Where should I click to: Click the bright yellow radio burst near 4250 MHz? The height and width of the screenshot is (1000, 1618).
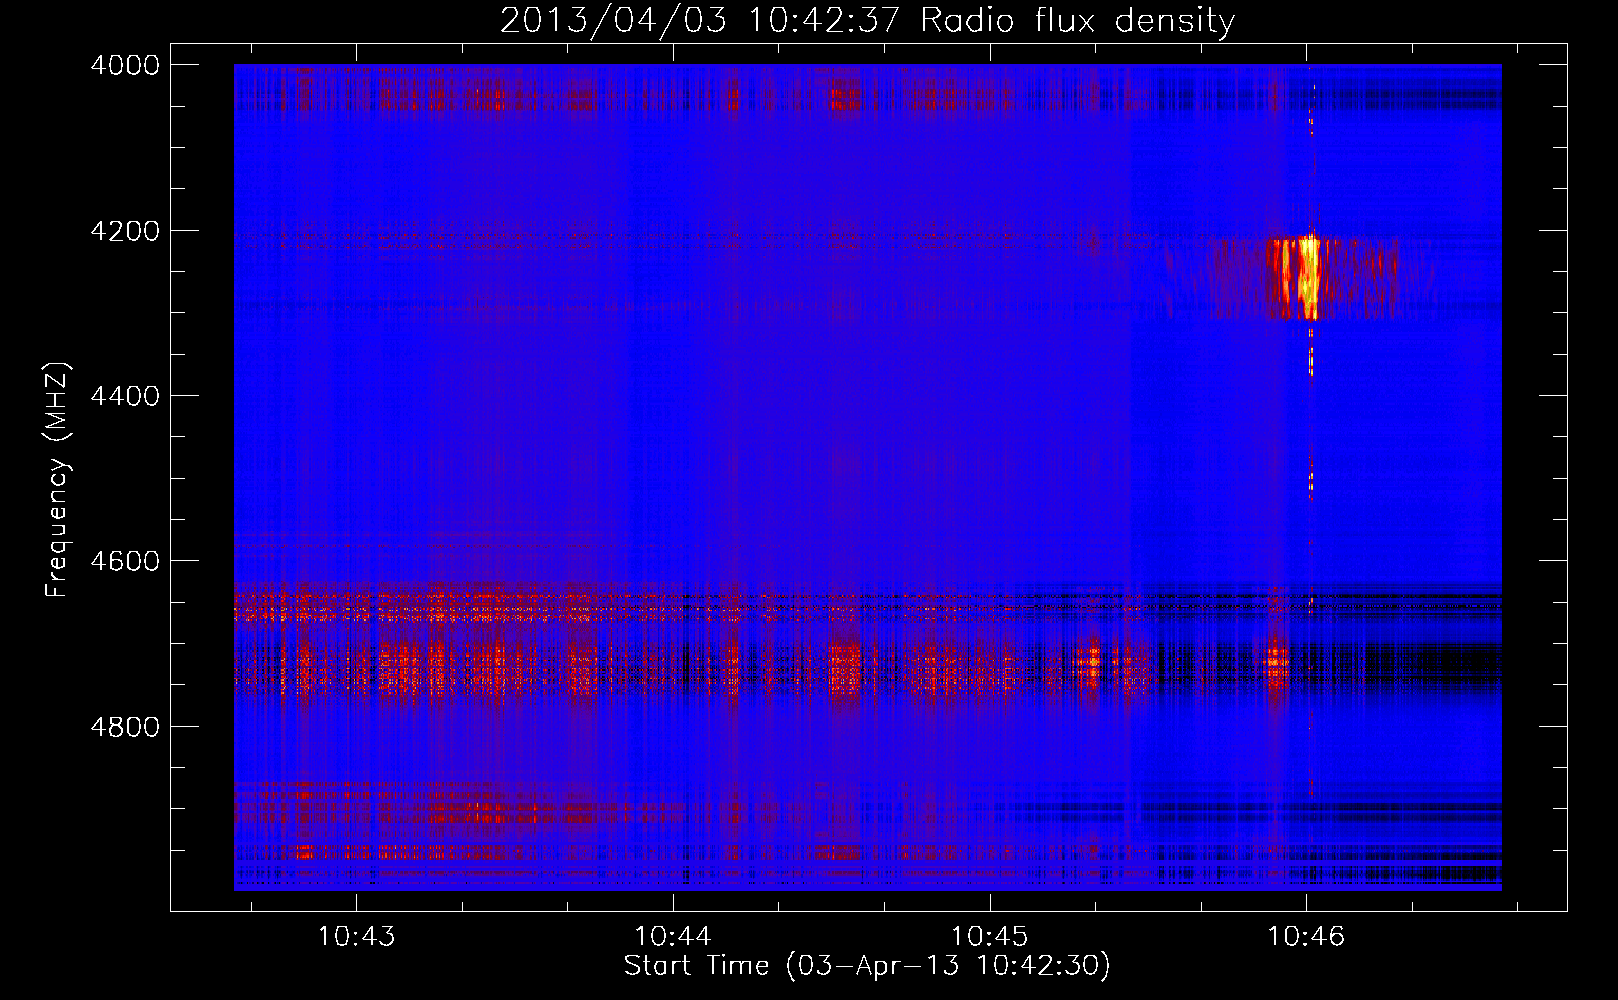[1307, 278]
